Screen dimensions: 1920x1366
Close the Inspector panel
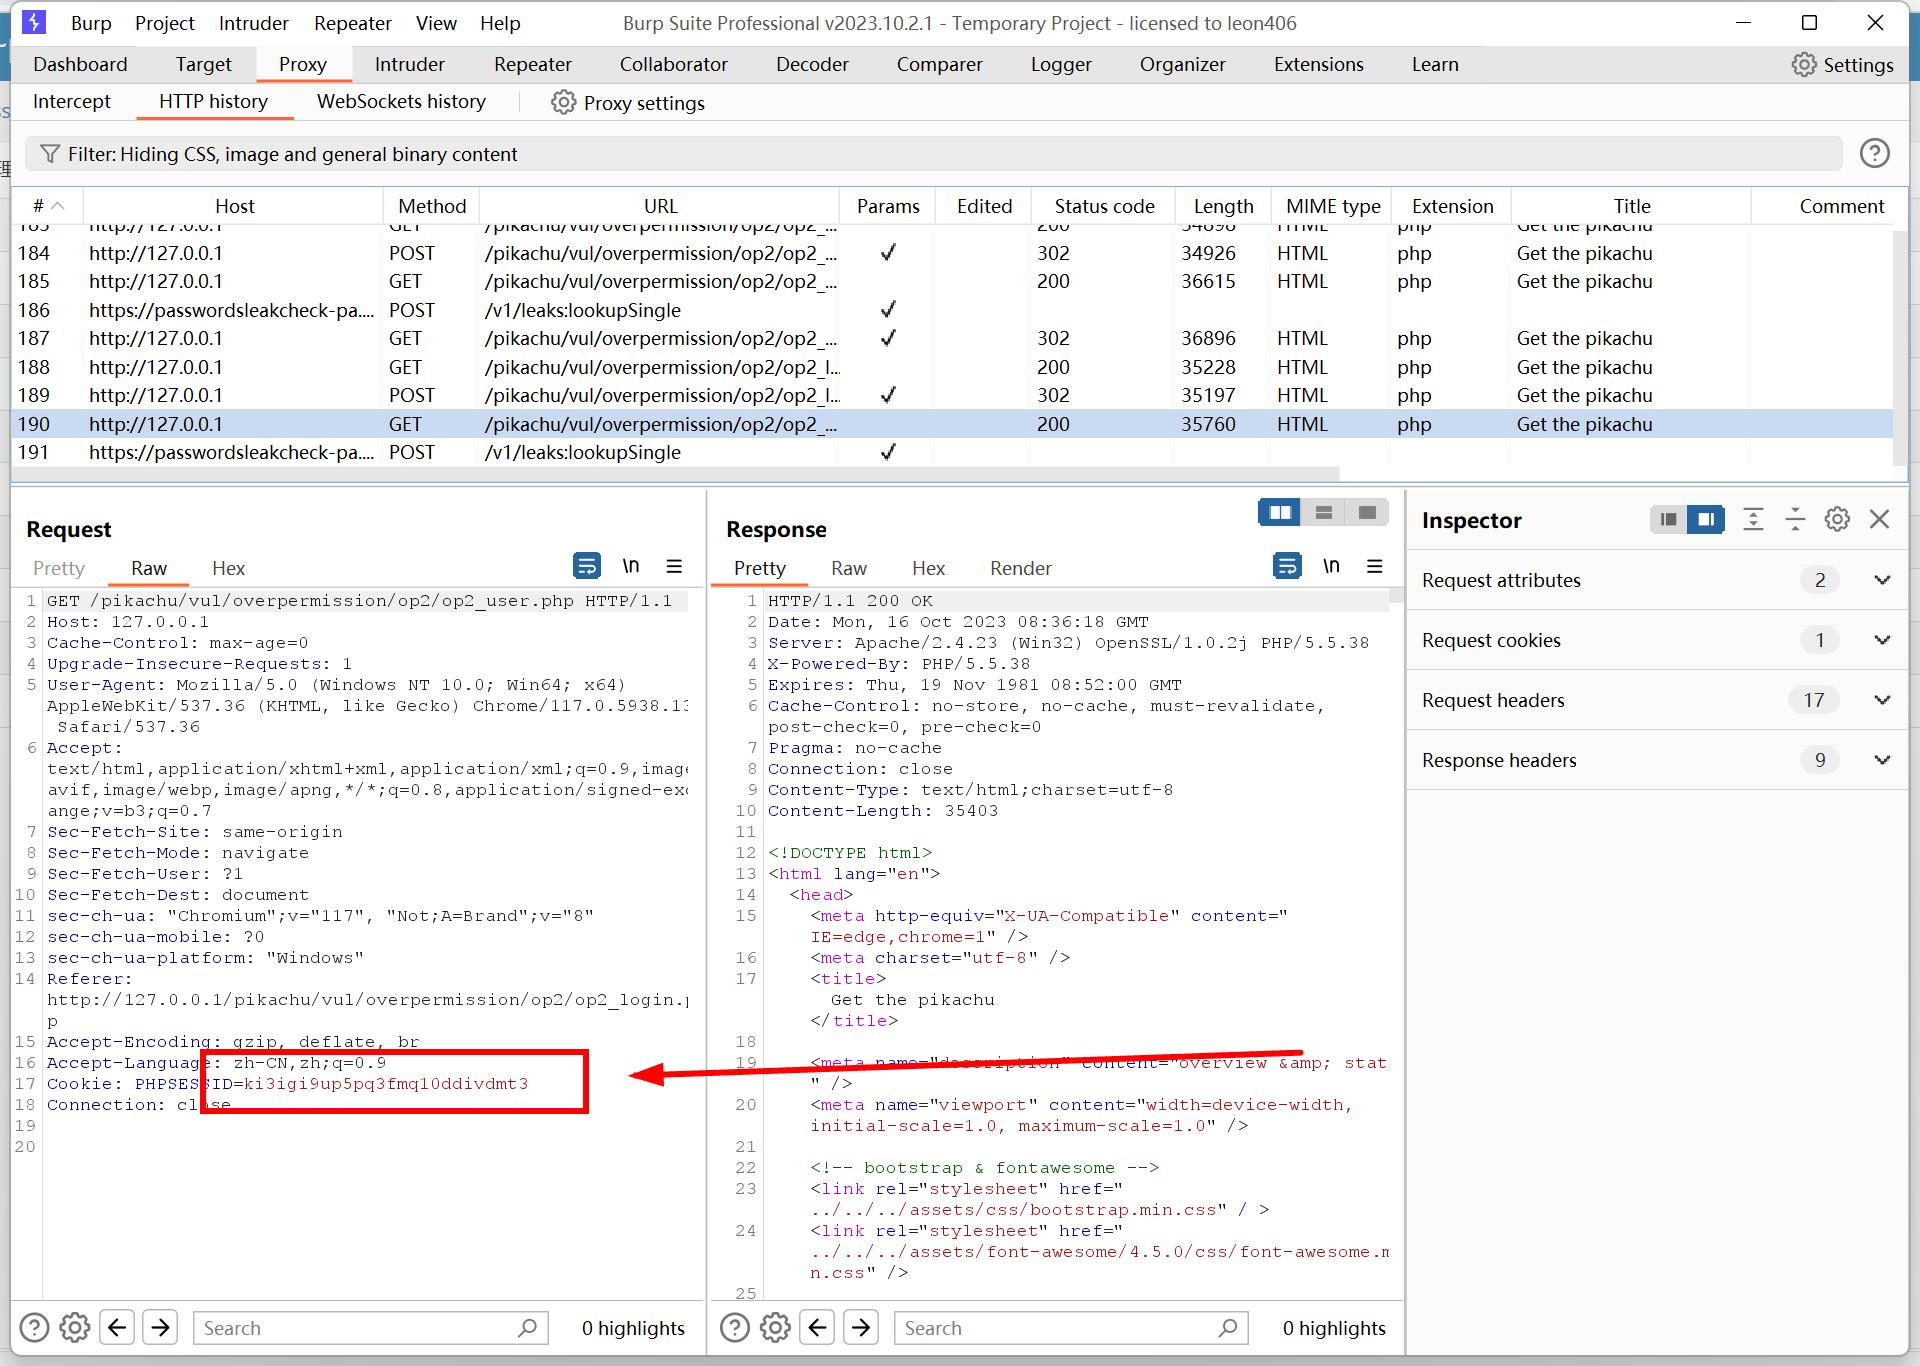pyautogui.click(x=1880, y=519)
